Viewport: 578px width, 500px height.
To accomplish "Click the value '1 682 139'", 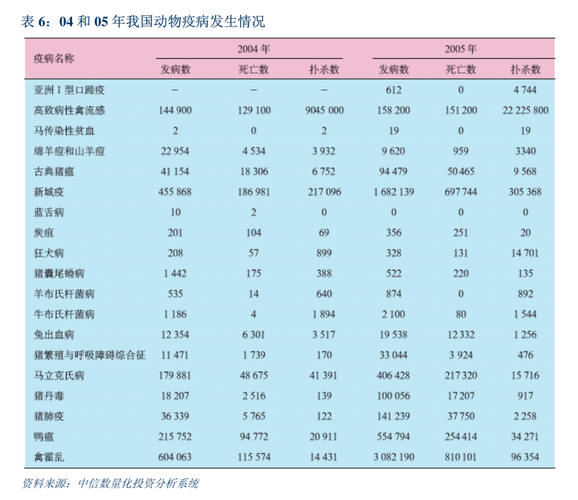I will pos(394,192).
